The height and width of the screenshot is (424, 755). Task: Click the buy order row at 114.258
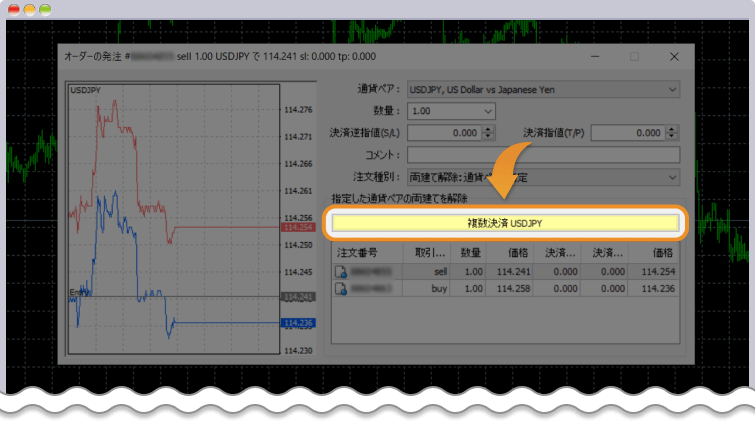[509, 288]
